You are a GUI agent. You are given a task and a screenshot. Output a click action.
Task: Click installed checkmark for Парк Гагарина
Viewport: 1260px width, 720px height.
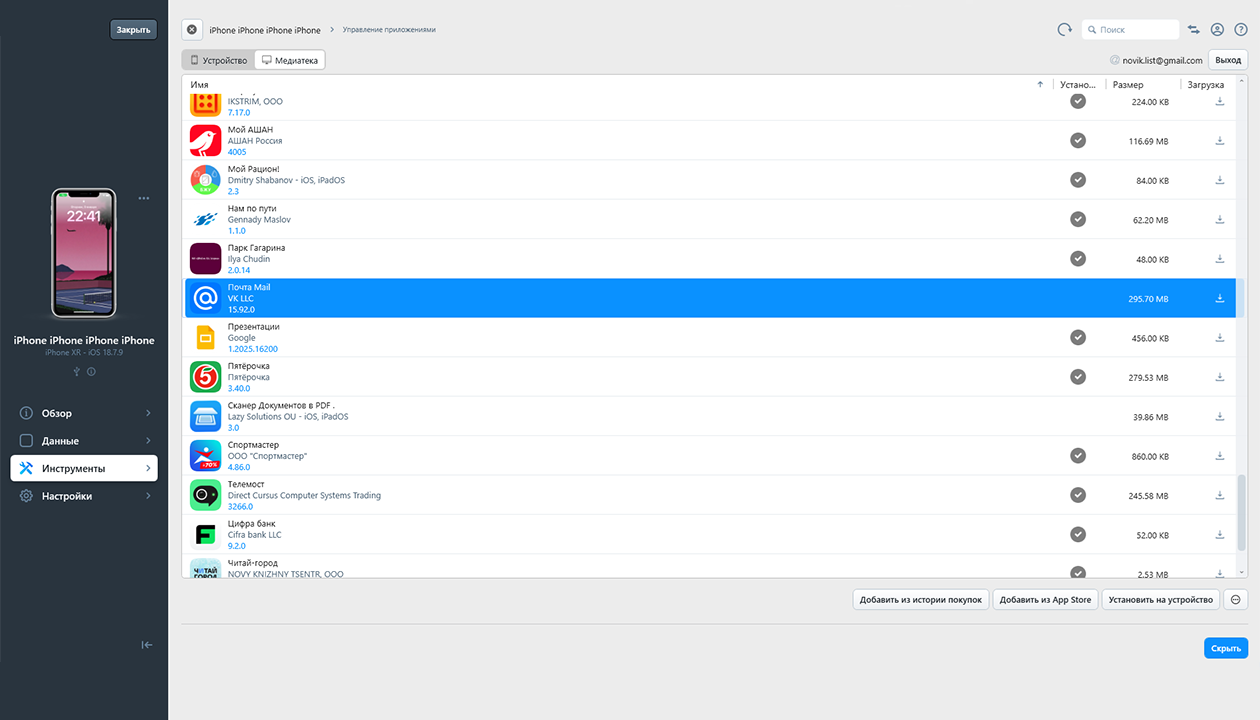1078,259
